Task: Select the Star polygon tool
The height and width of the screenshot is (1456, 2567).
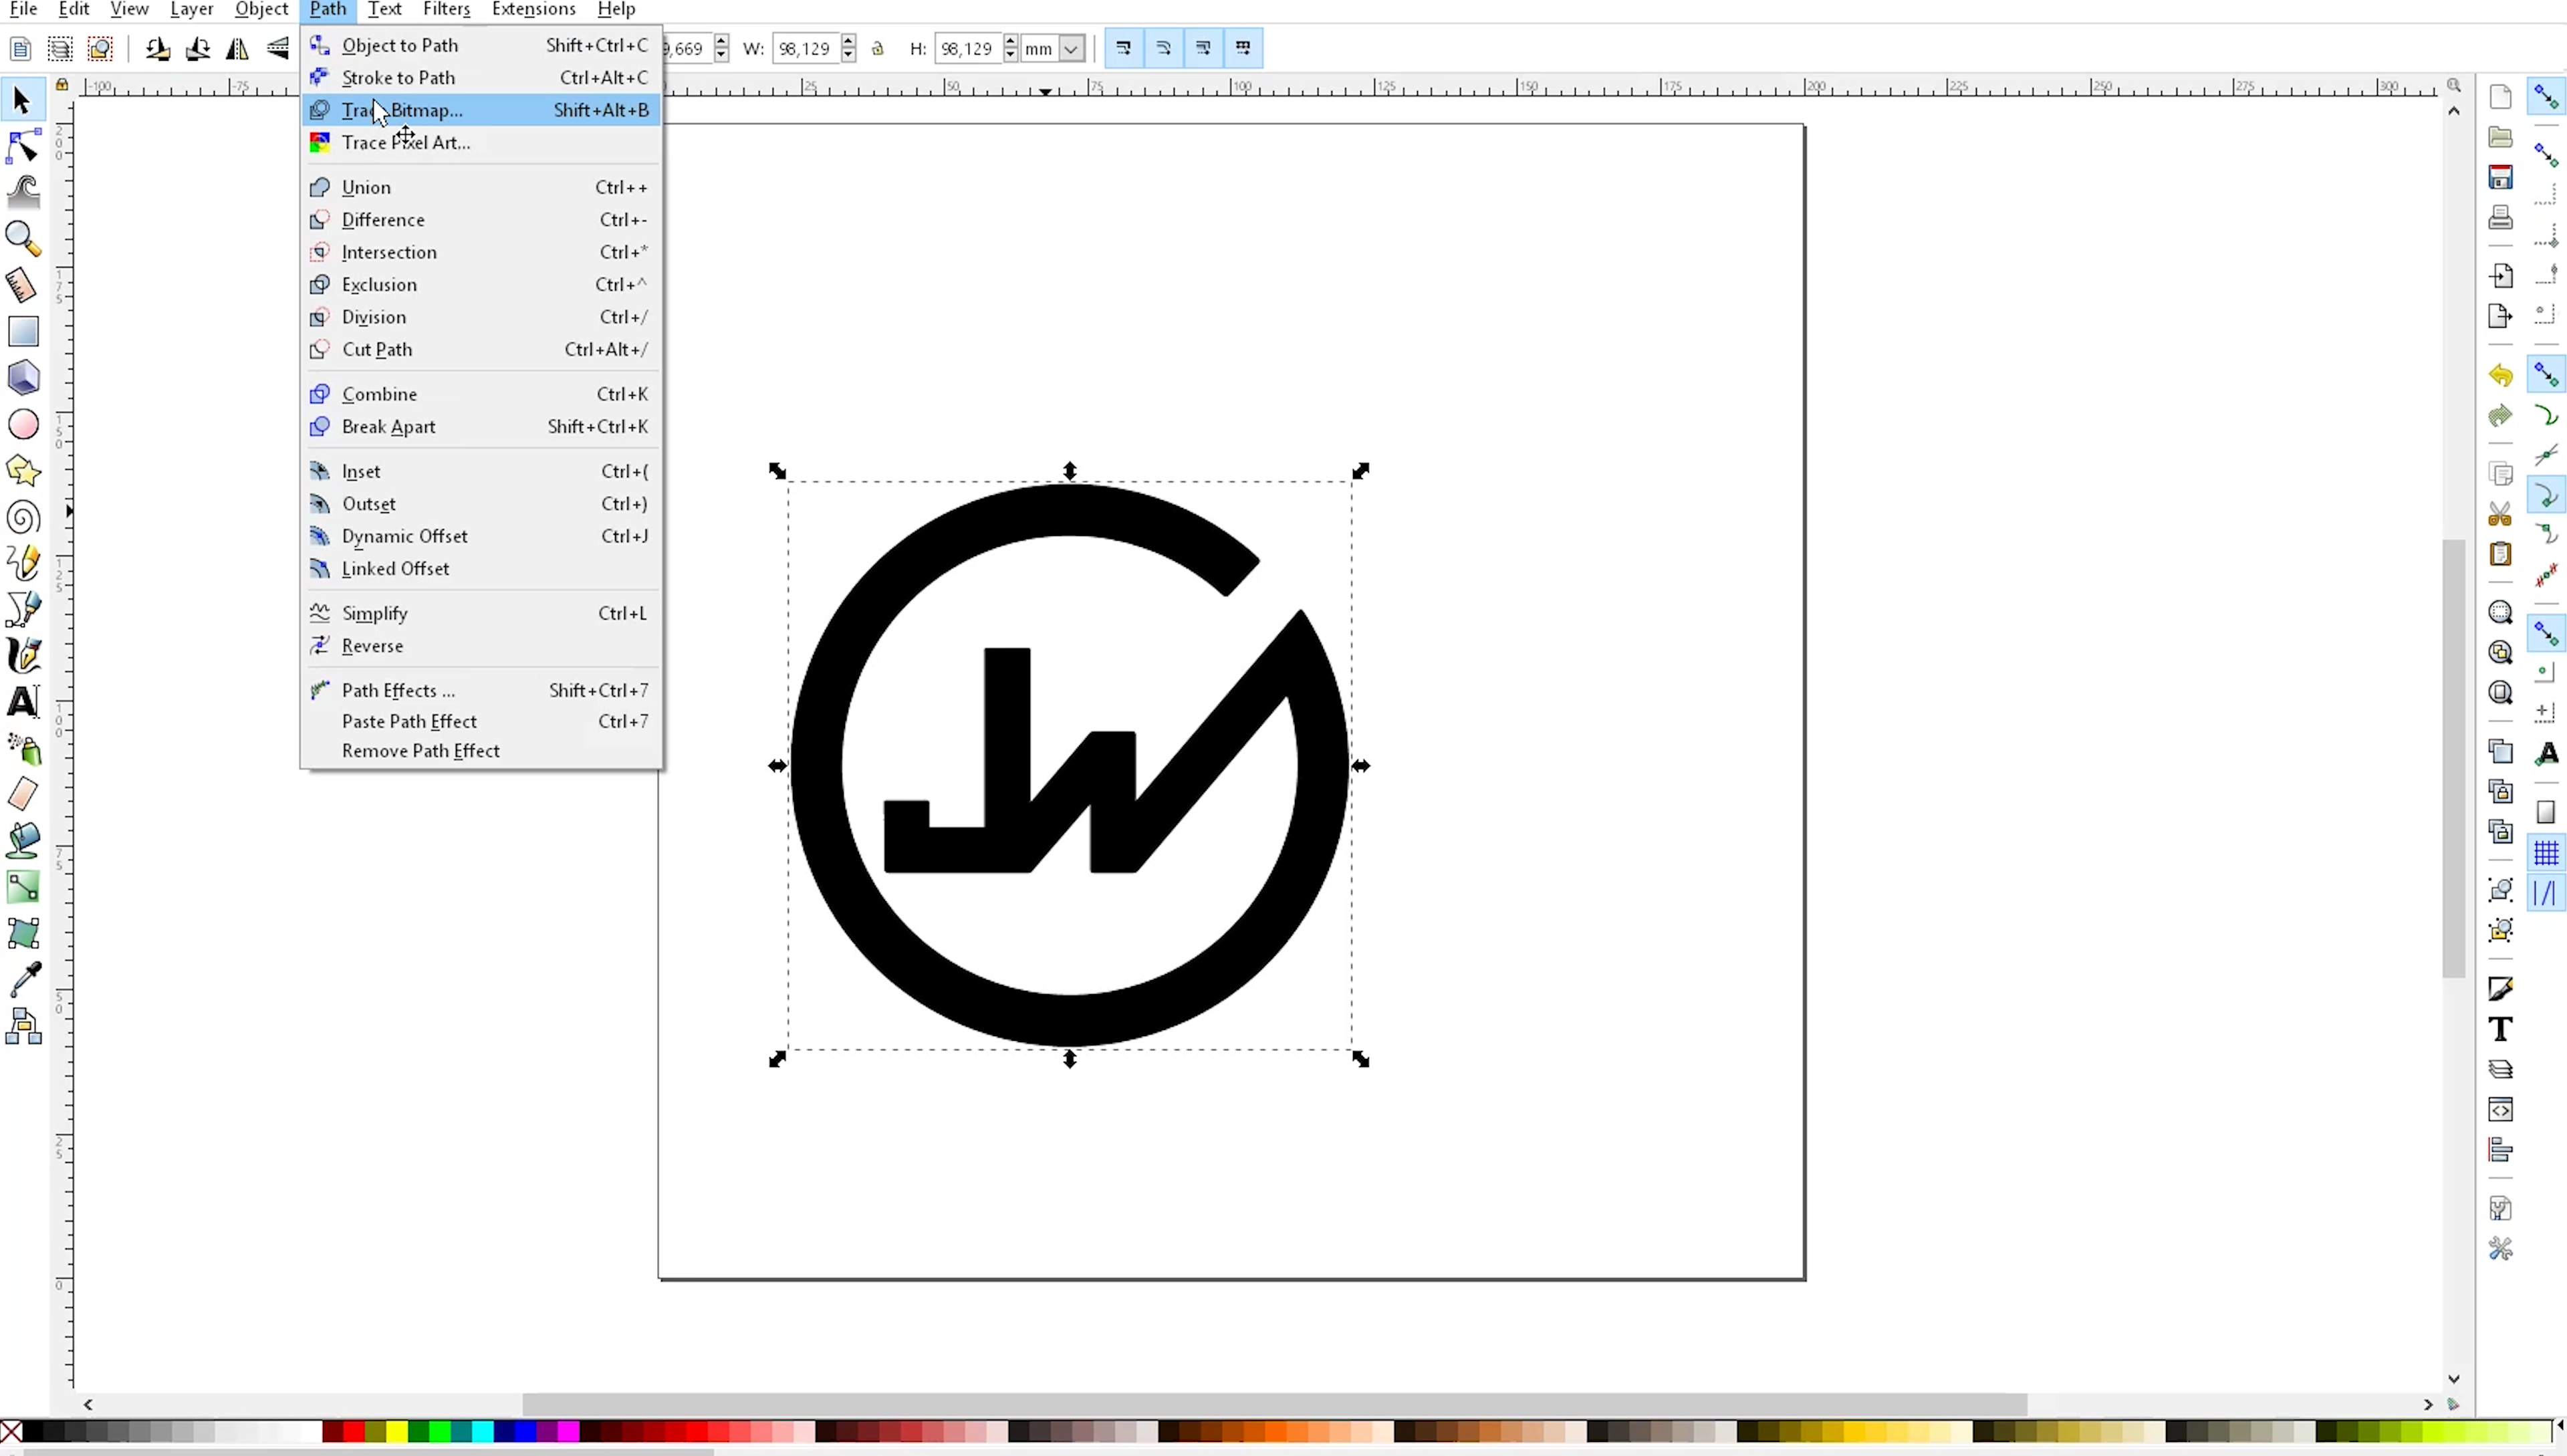Action: [x=23, y=471]
